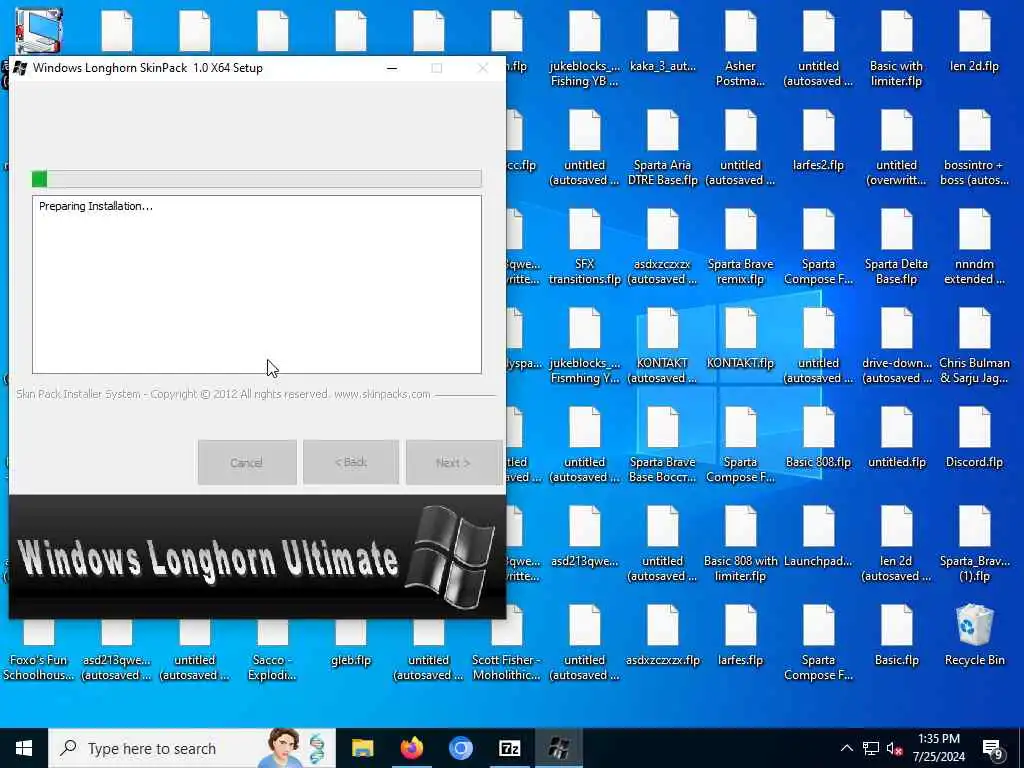The image size is (1024, 768).
Task: Click the network tray icon
Action: (871, 748)
